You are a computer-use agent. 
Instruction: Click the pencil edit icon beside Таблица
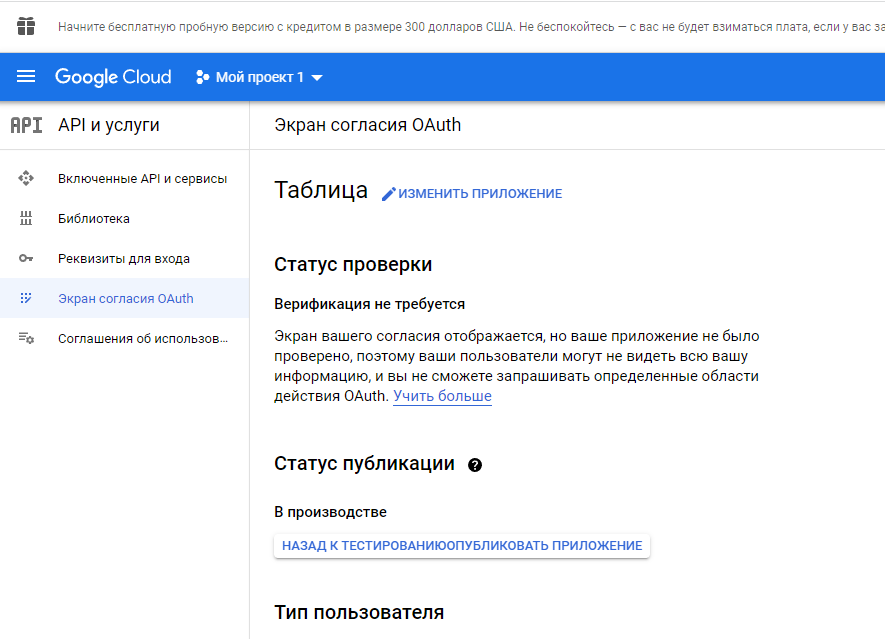point(388,194)
